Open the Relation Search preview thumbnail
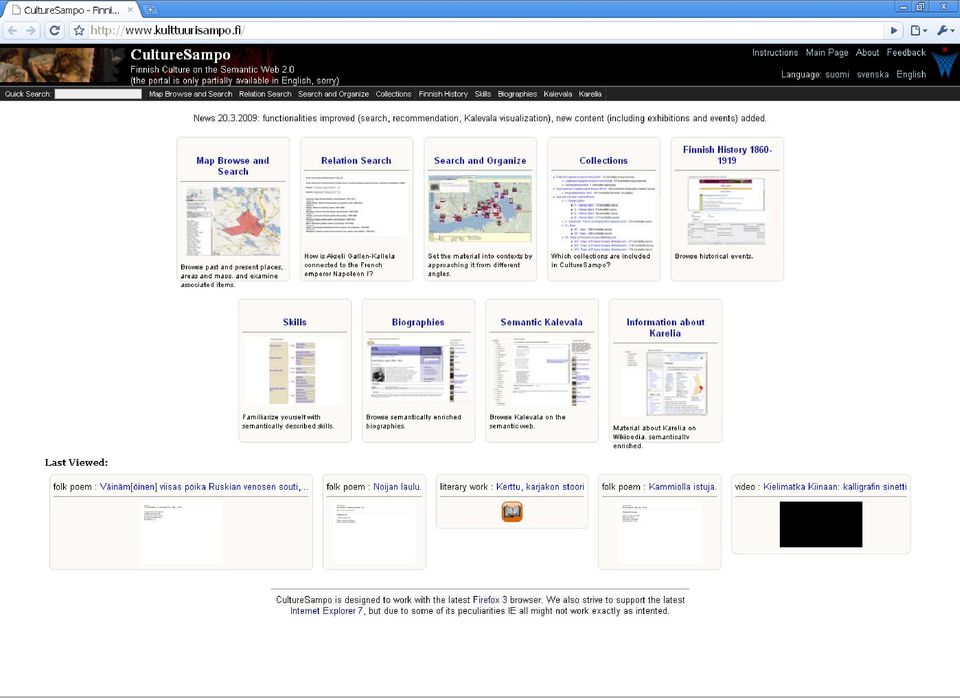Viewport: 960px width, 698px height. pyautogui.click(x=356, y=206)
